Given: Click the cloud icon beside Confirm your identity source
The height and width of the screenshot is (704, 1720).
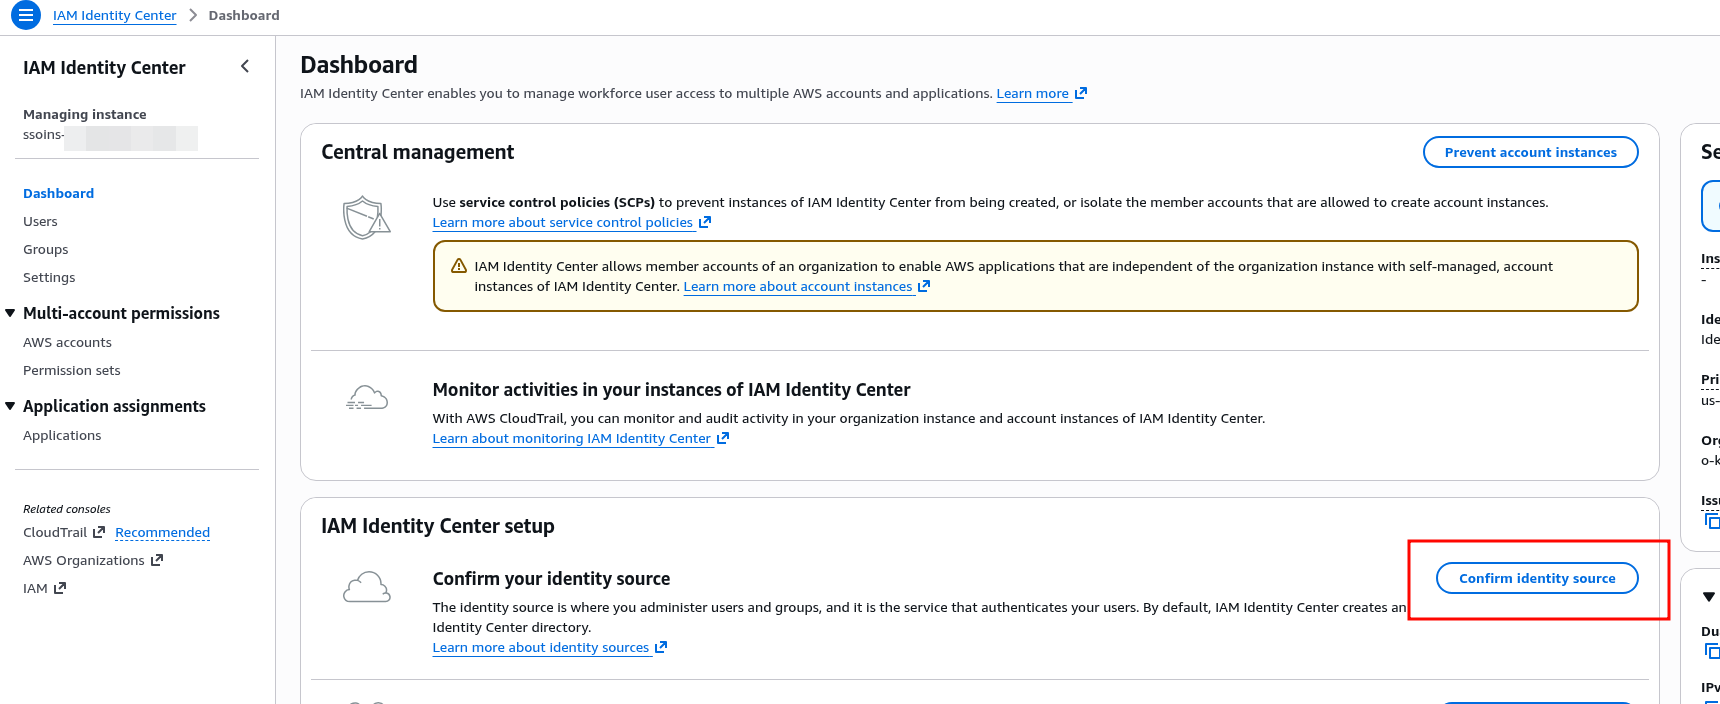Looking at the screenshot, I should (x=366, y=587).
